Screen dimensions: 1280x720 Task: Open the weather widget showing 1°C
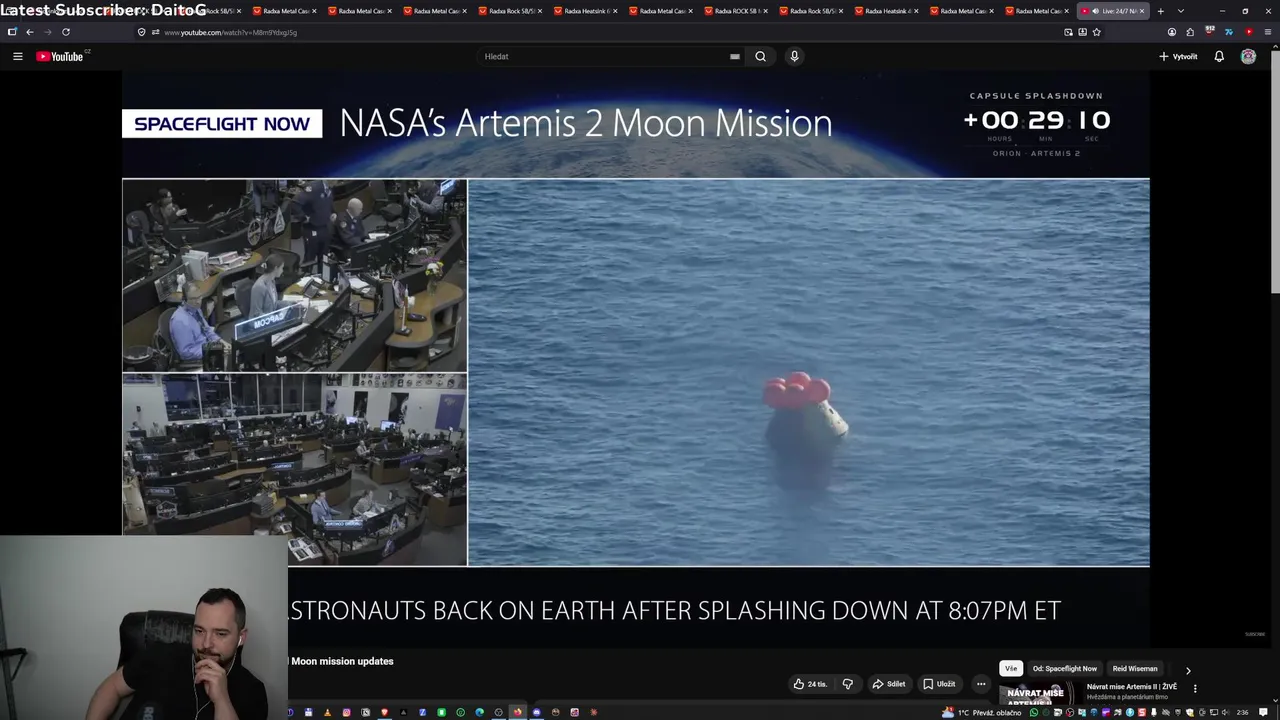(981, 712)
